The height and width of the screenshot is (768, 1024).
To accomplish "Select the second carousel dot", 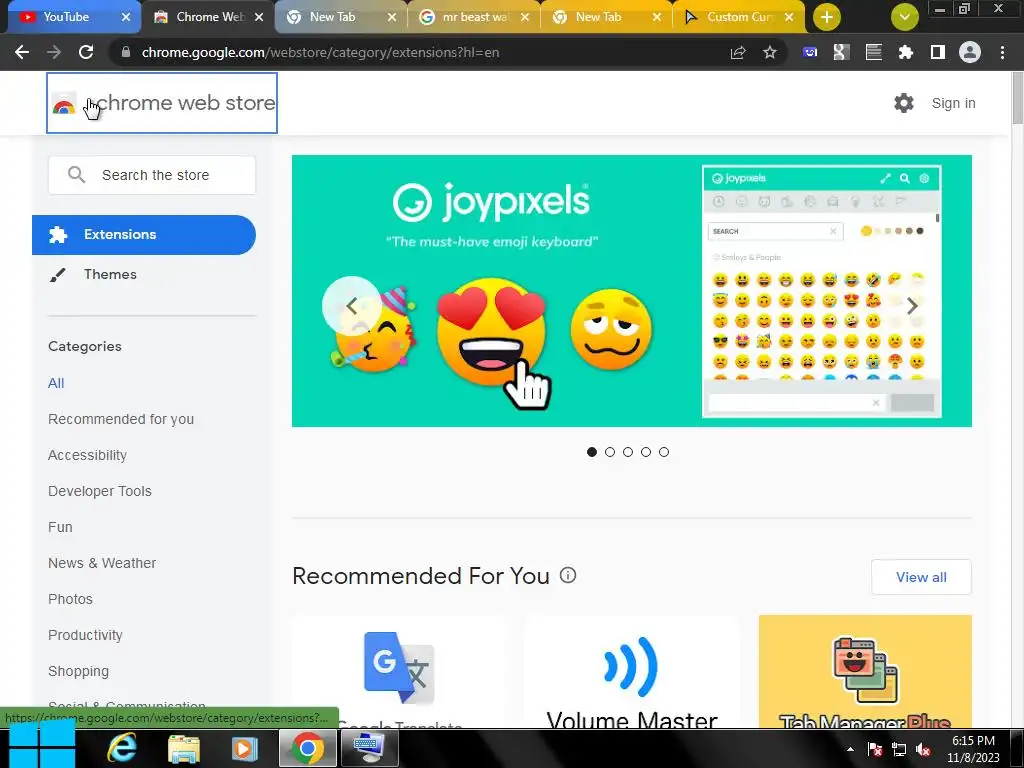I will tap(610, 452).
